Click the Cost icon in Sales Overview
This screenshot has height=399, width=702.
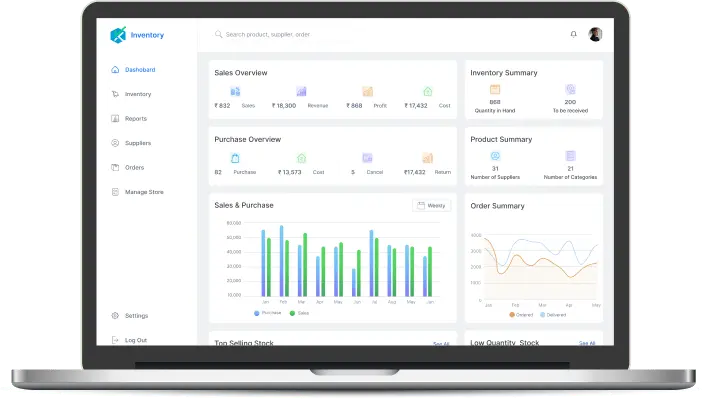(428, 92)
